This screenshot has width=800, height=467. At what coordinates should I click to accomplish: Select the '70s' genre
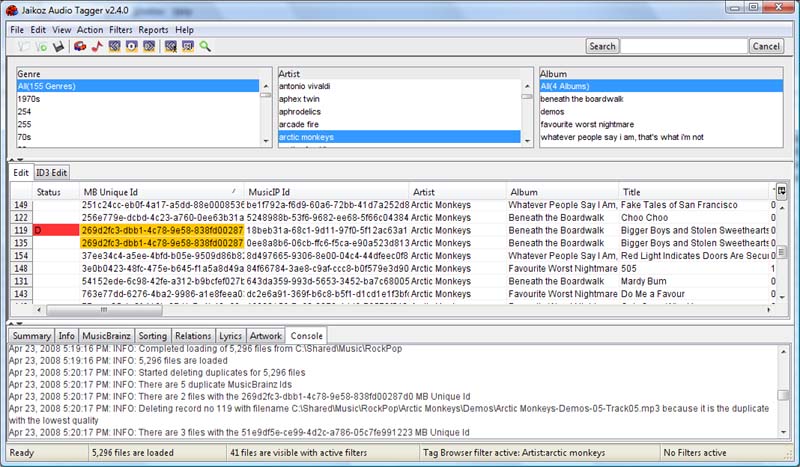[138, 137]
